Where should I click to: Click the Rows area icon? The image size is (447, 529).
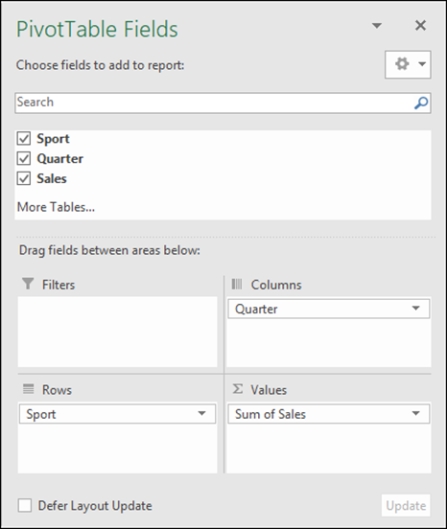point(28,389)
